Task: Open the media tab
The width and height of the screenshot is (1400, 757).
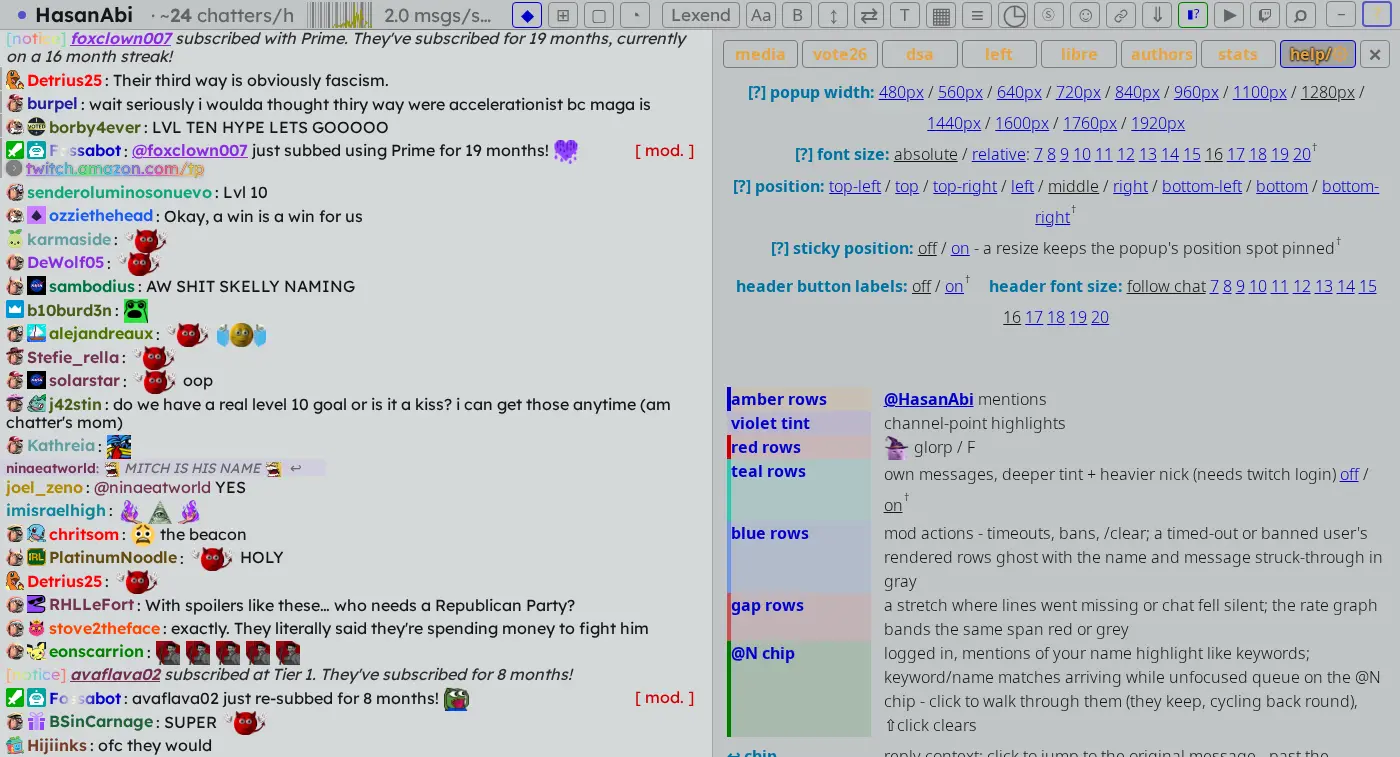Action: (760, 54)
